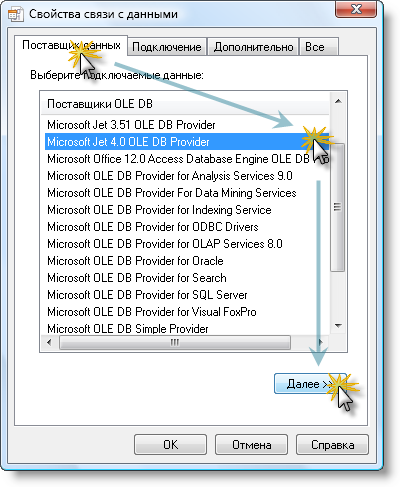
Task: Click the list's scroll up arrow
Action: 338,101
